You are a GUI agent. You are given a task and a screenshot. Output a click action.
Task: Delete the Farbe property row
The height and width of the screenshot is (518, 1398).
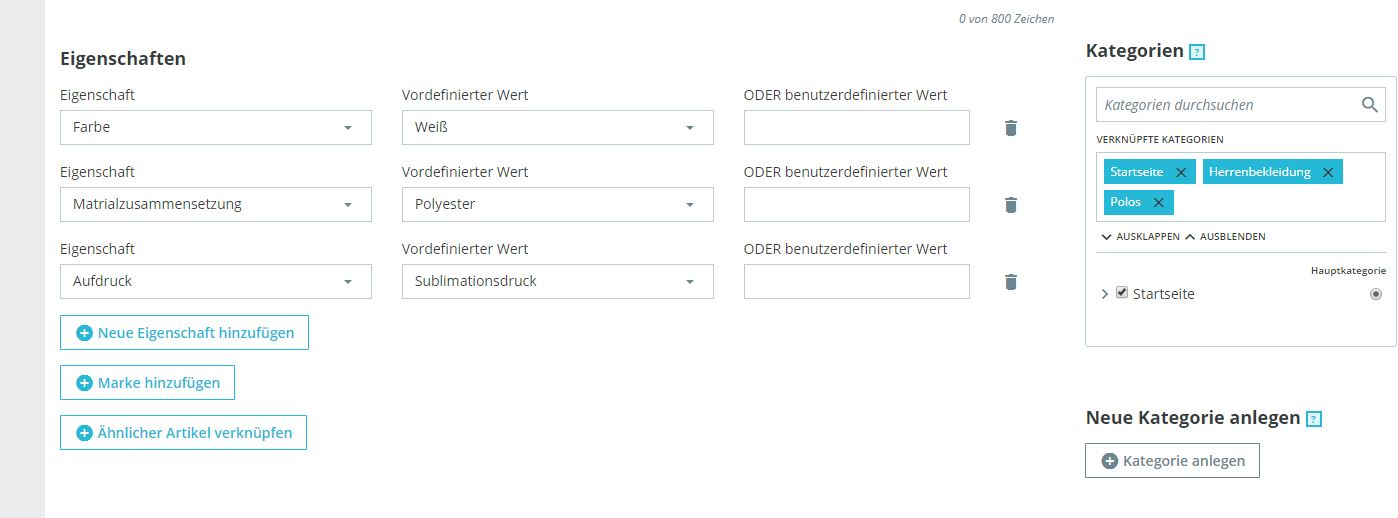tap(1011, 128)
